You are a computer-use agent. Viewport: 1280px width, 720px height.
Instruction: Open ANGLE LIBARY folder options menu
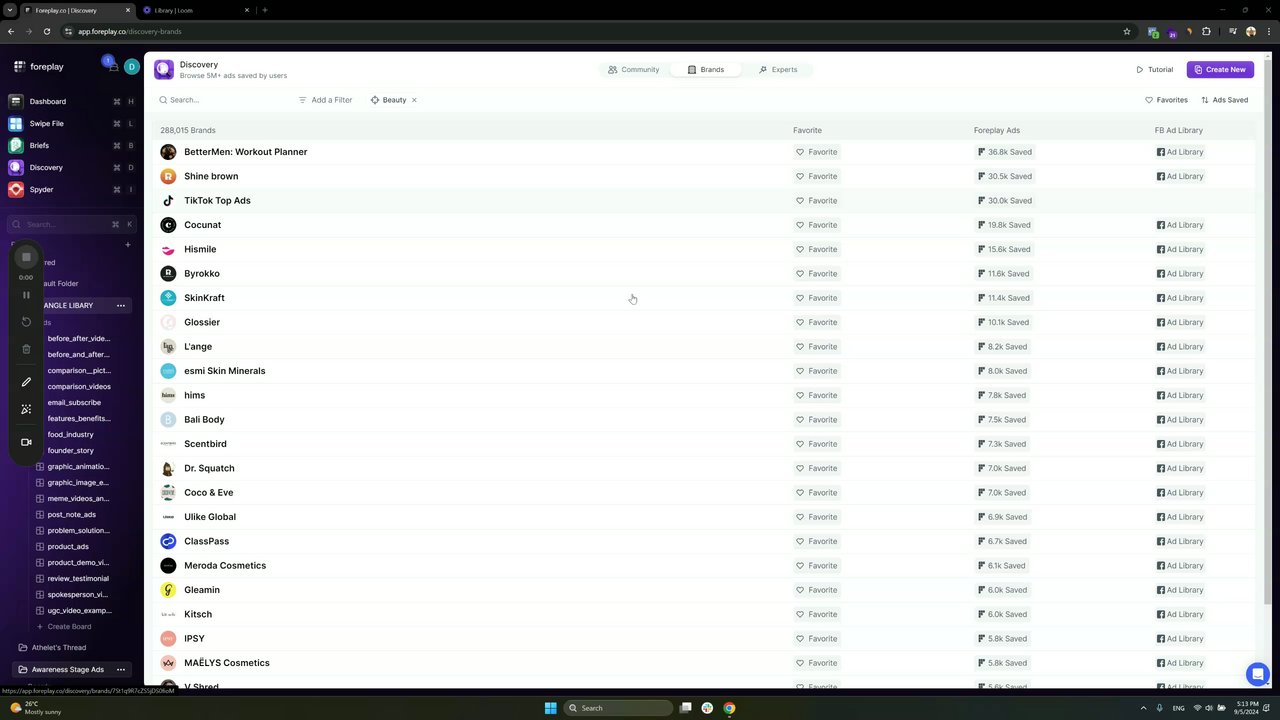click(x=121, y=305)
